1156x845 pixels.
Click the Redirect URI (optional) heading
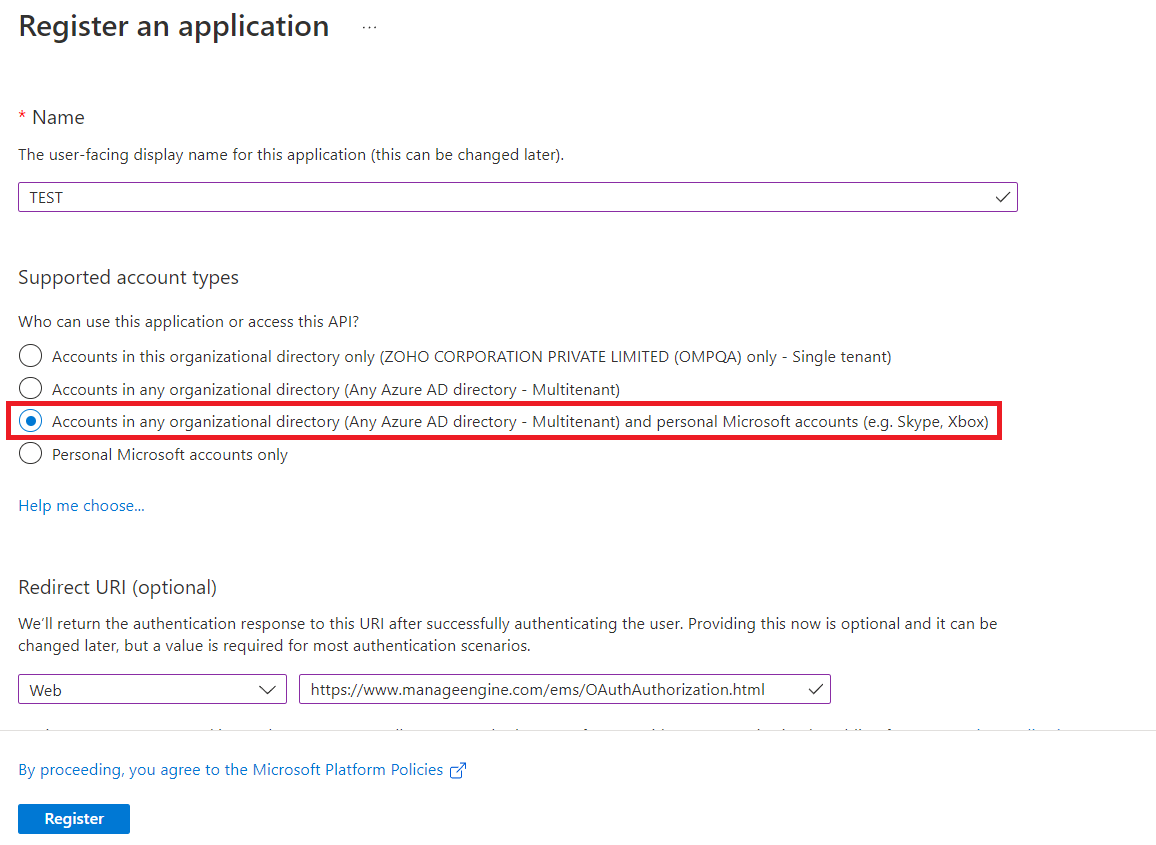pos(117,587)
